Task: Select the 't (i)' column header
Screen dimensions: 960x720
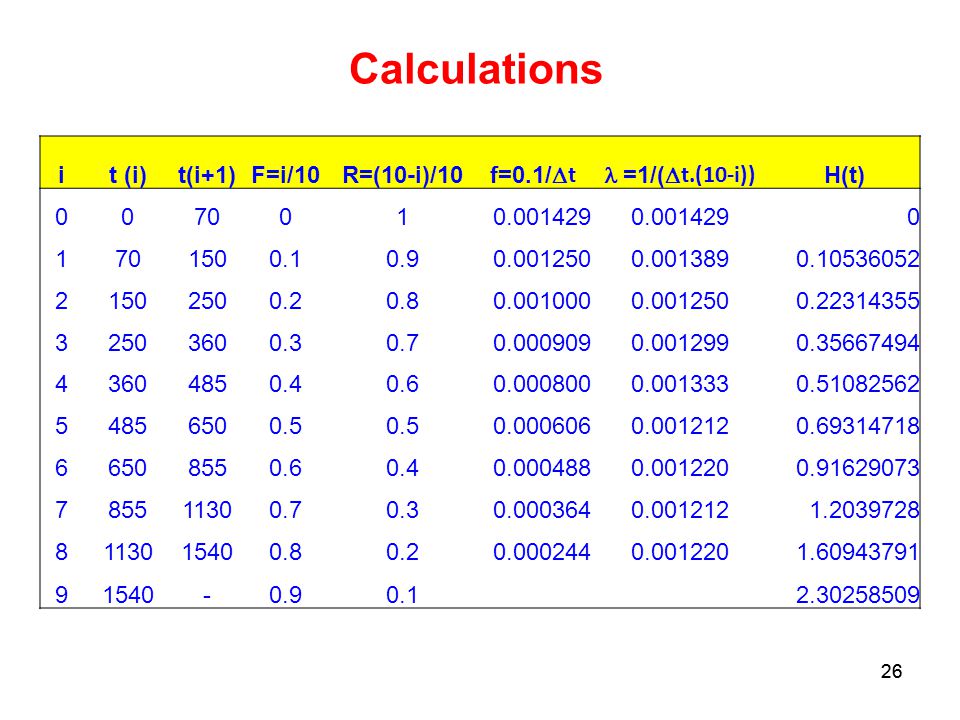Action: pyautogui.click(x=127, y=175)
